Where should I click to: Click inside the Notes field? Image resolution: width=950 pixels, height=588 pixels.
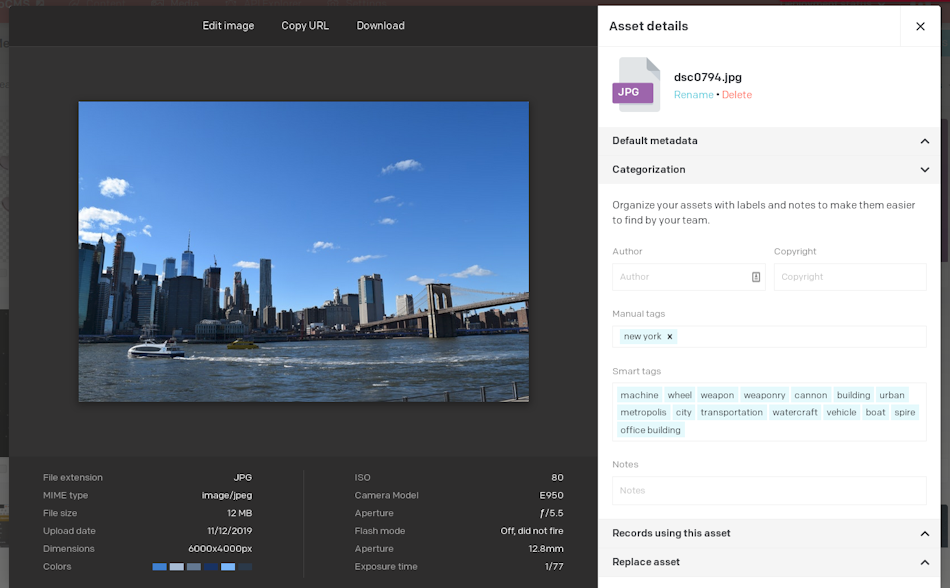point(768,490)
